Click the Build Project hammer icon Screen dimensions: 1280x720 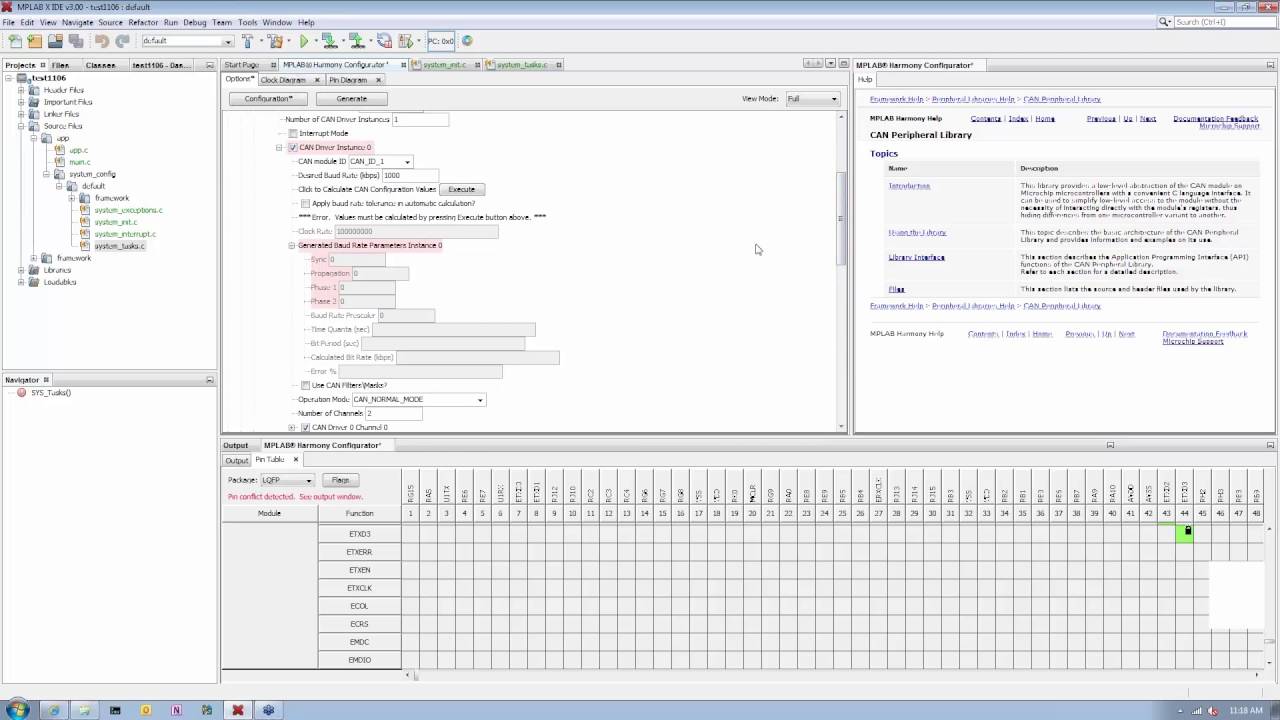pyautogui.click(x=247, y=41)
